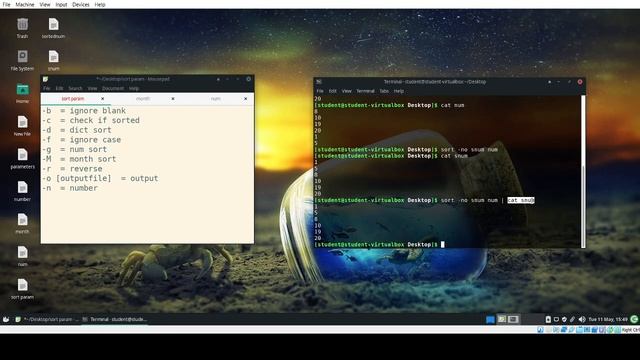Click the Mousepad window menu icon in title bar
The width and height of the screenshot is (640, 360).
(45, 79)
